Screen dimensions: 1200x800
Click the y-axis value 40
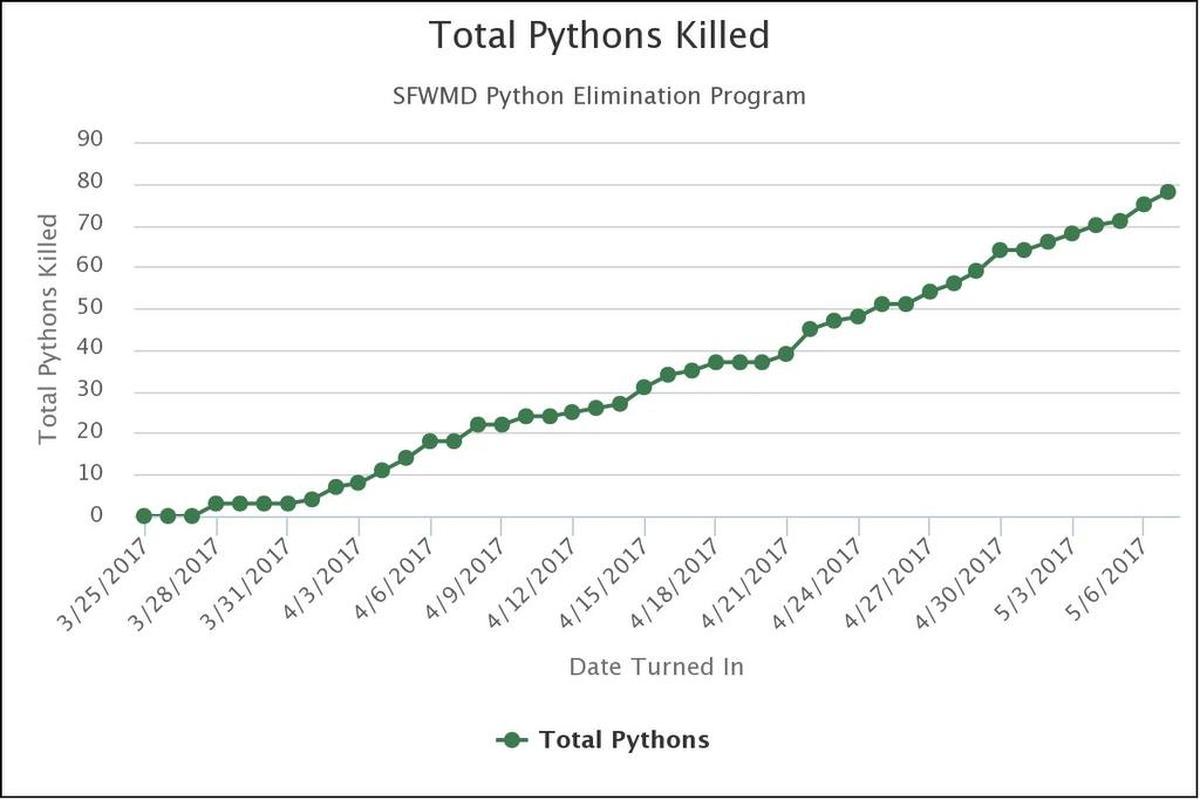[x=91, y=348]
